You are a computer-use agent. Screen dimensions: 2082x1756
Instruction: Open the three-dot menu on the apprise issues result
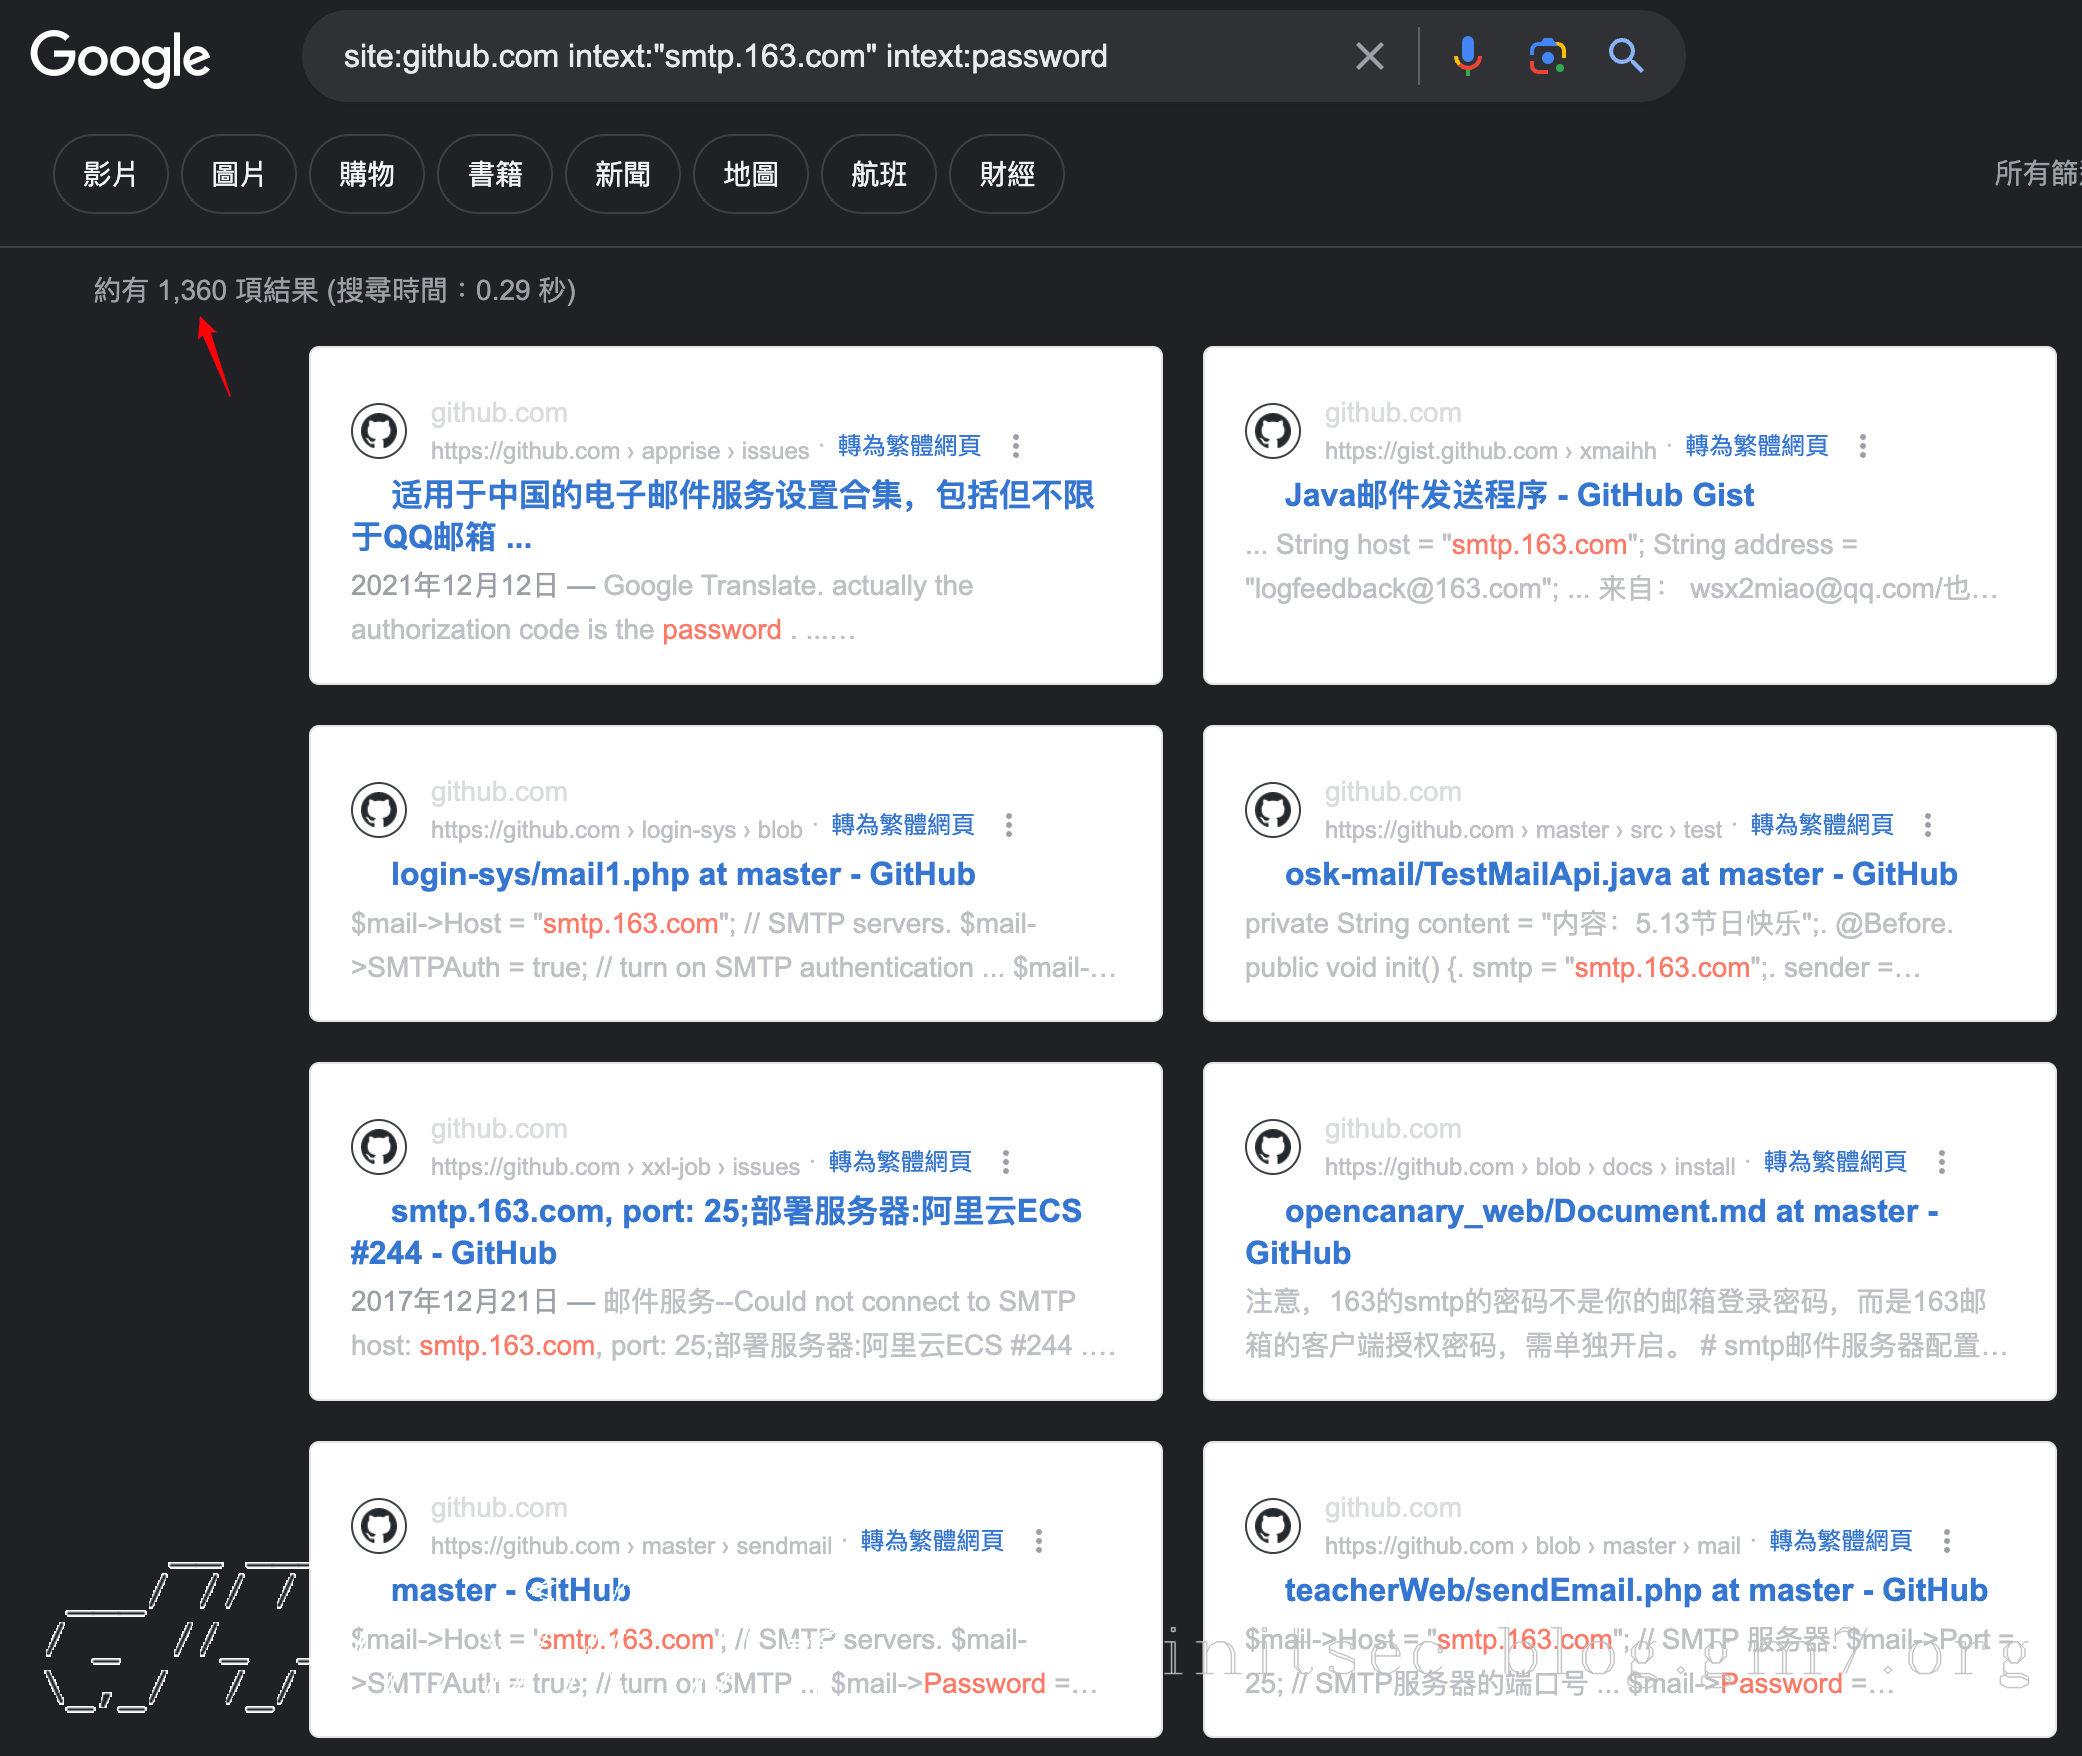[x=1016, y=447]
